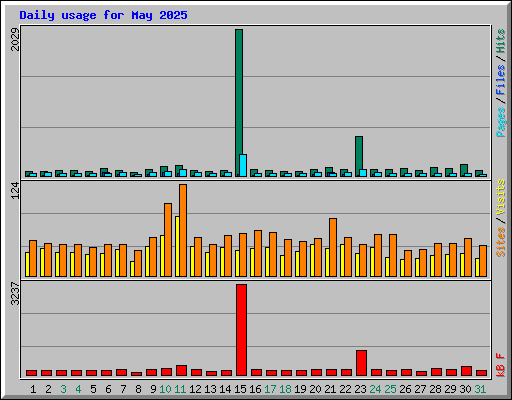Screen dimensions: 512x400
Task: Select the tall red KB bar for day 15
Action: [241, 330]
